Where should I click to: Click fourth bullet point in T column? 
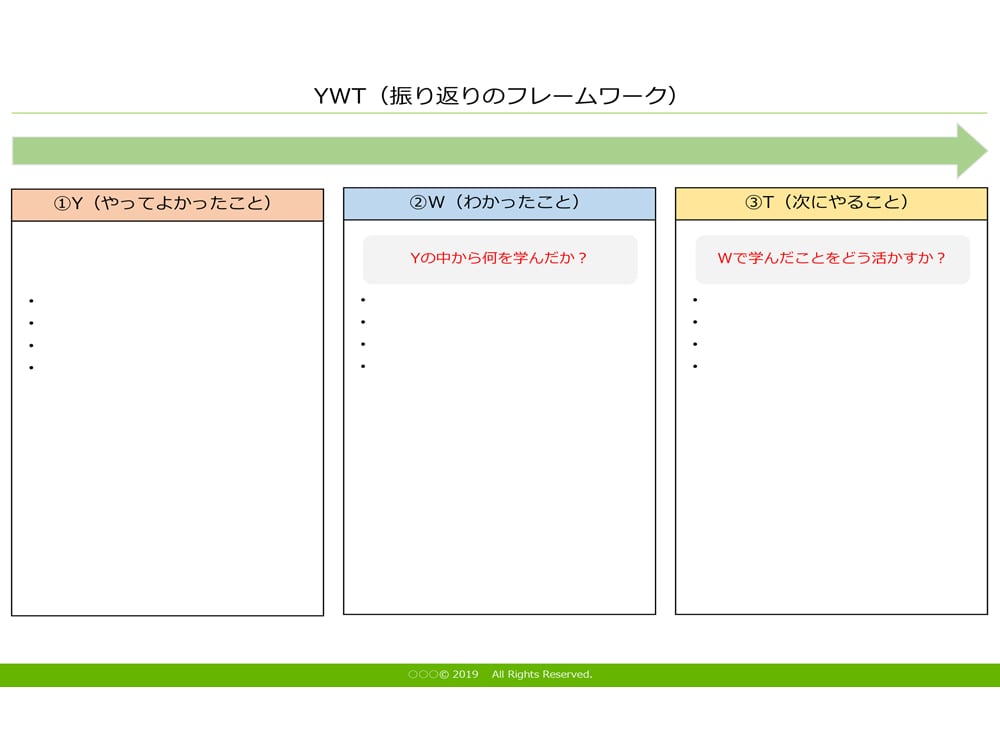click(x=695, y=366)
